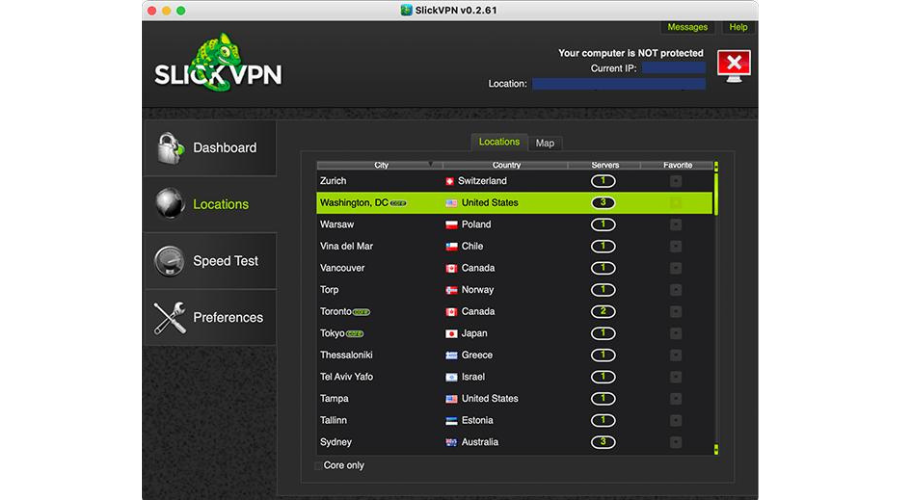The width and height of the screenshot is (900, 500).
Task: Sort by the Country column header
Action: pyautogui.click(x=505, y=165)
